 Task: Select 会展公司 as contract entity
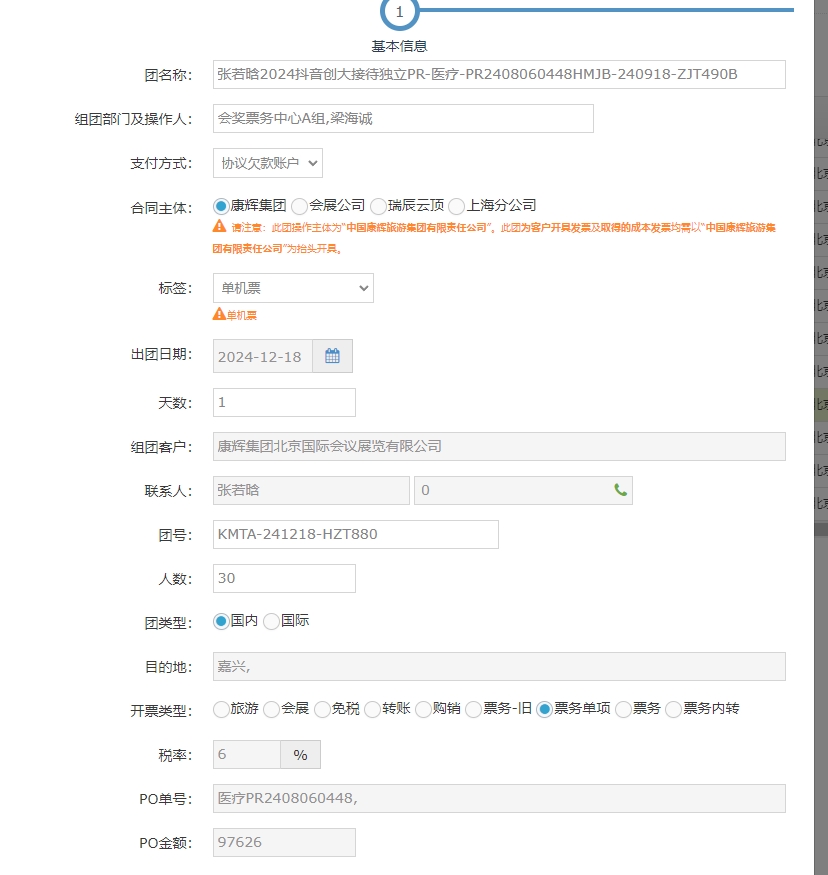(x=299, y=206)
